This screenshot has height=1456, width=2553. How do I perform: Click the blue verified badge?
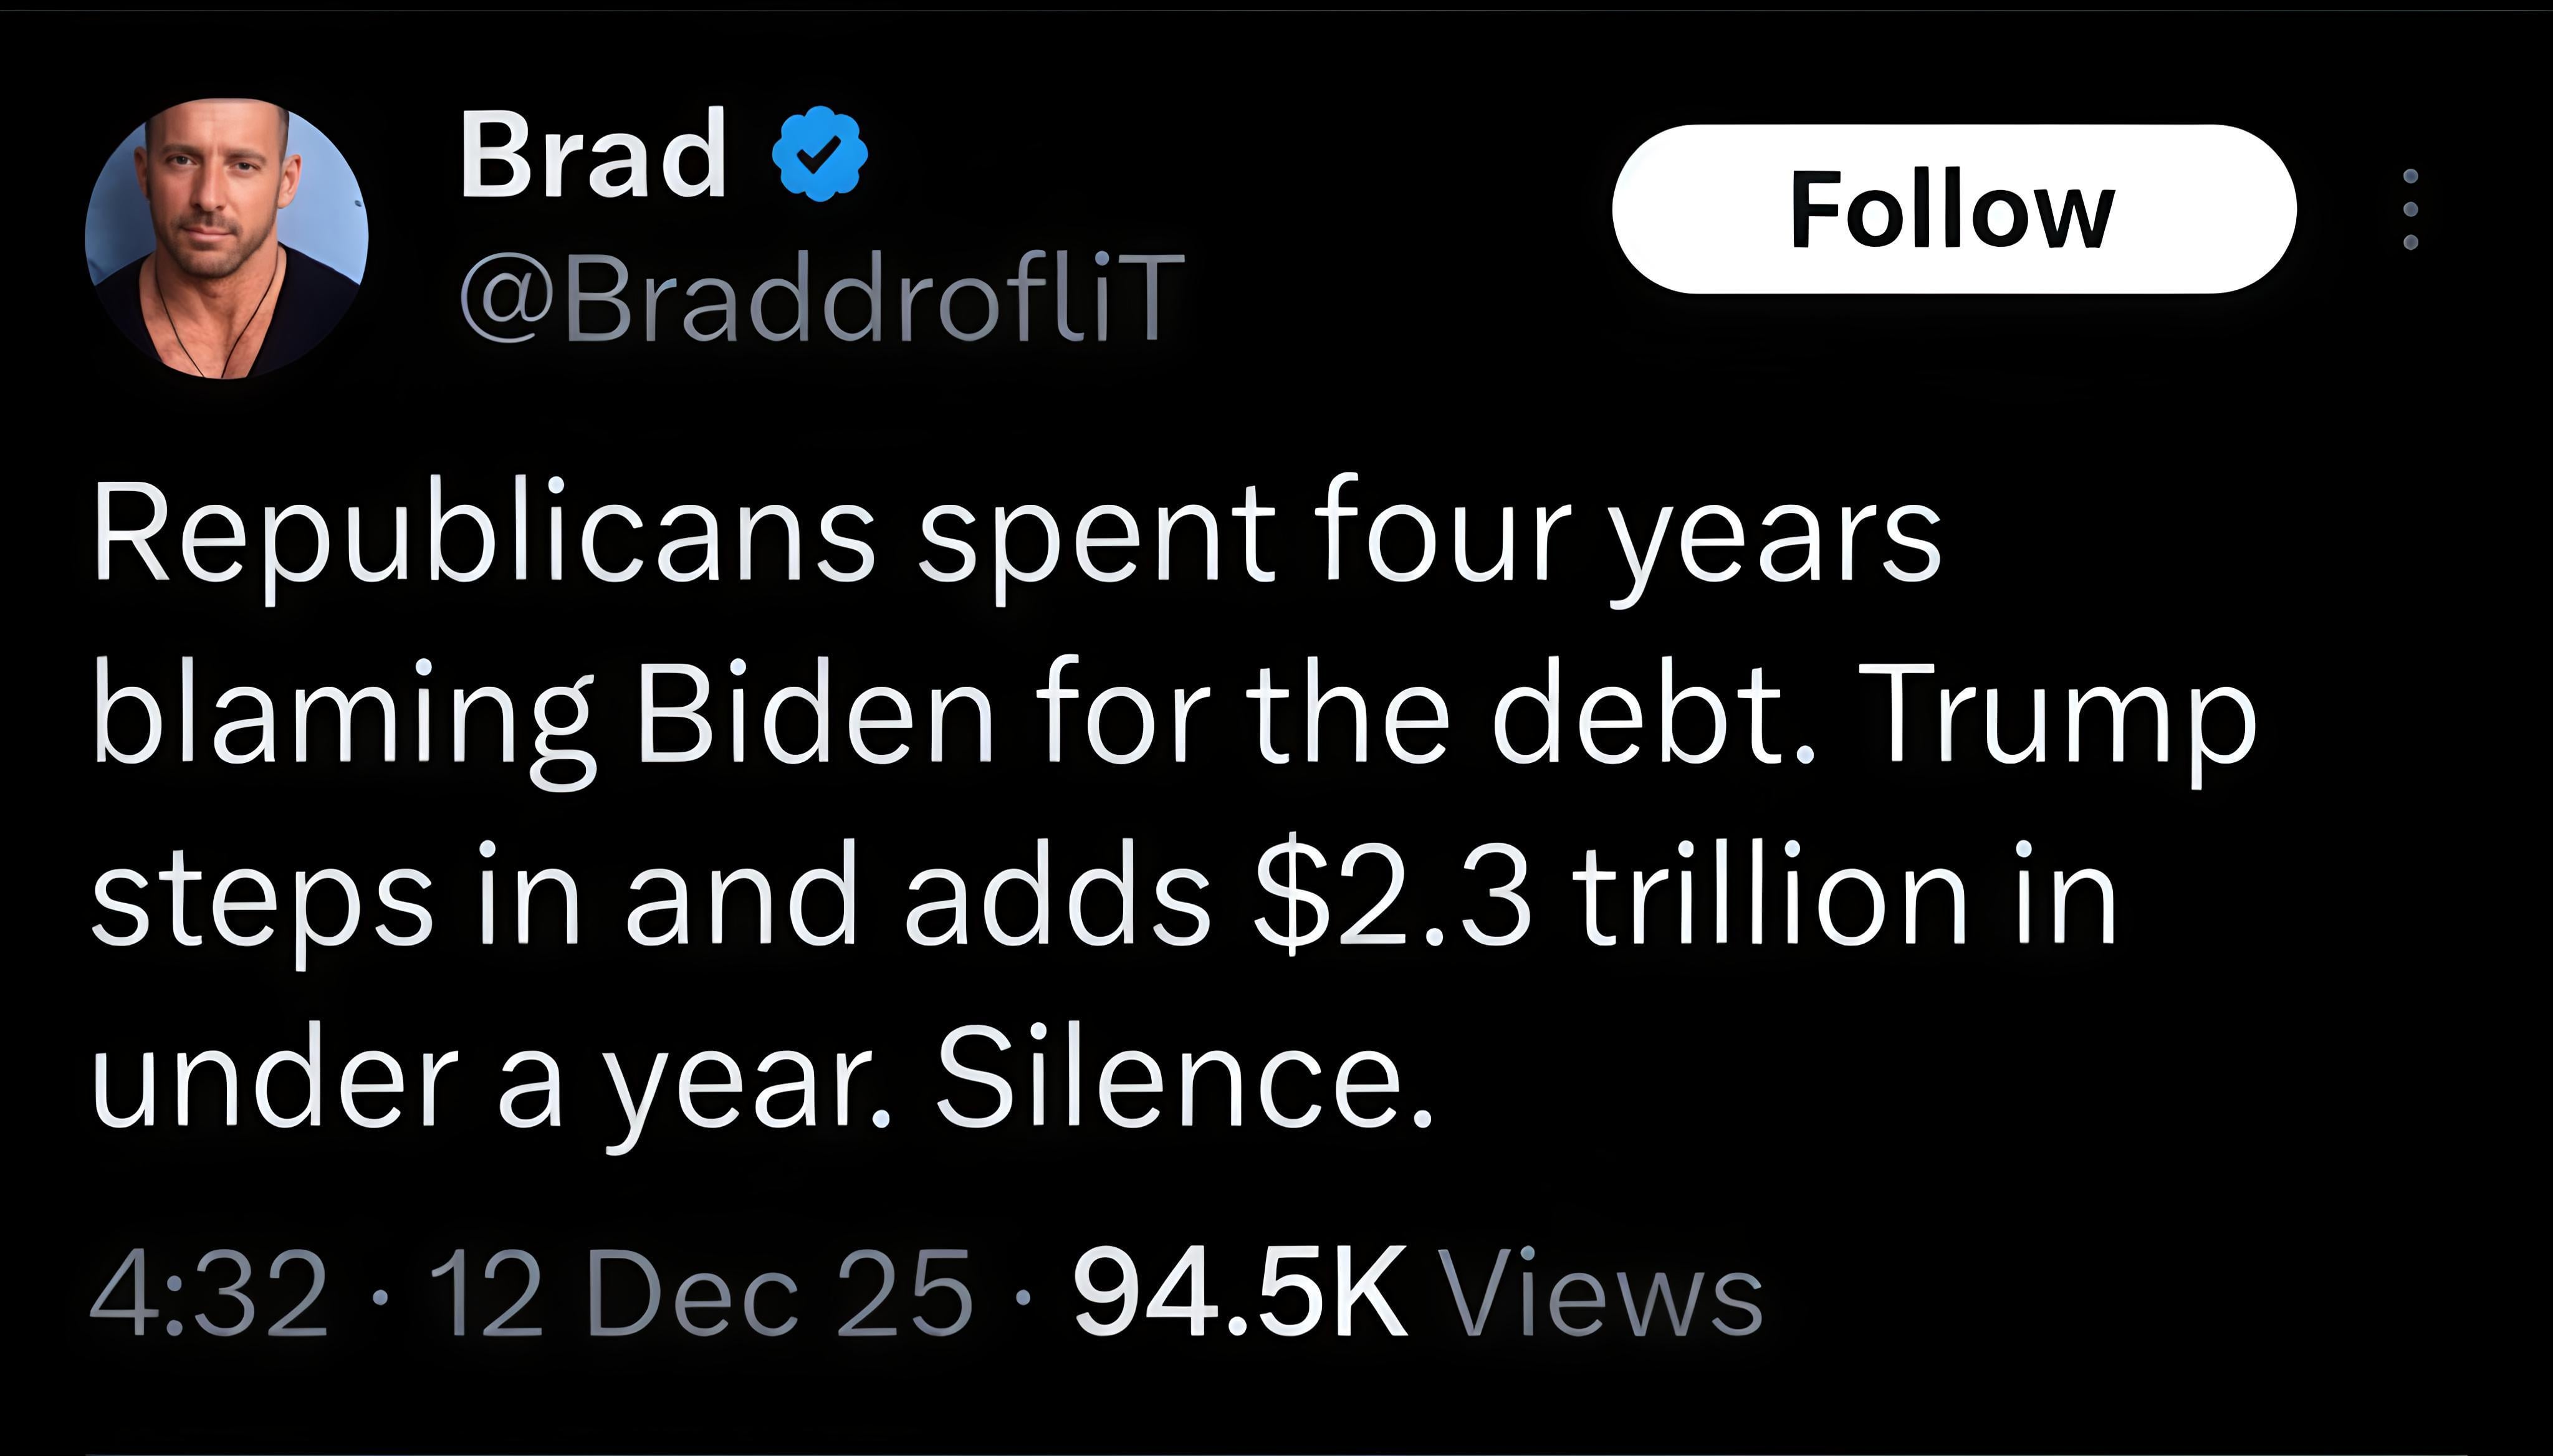point(820,154)
